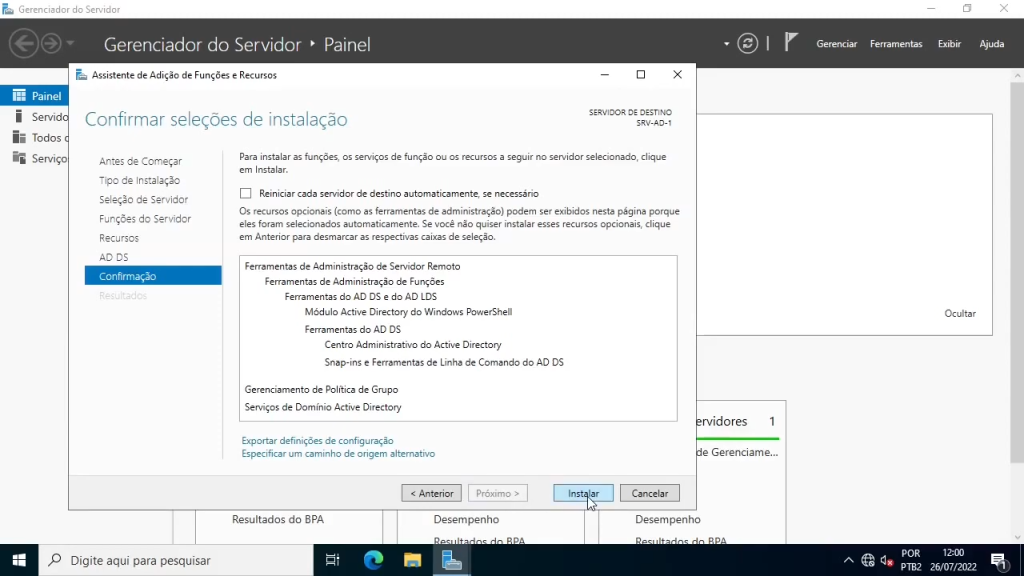Click the file services icon in sidebar

point(19,159)
